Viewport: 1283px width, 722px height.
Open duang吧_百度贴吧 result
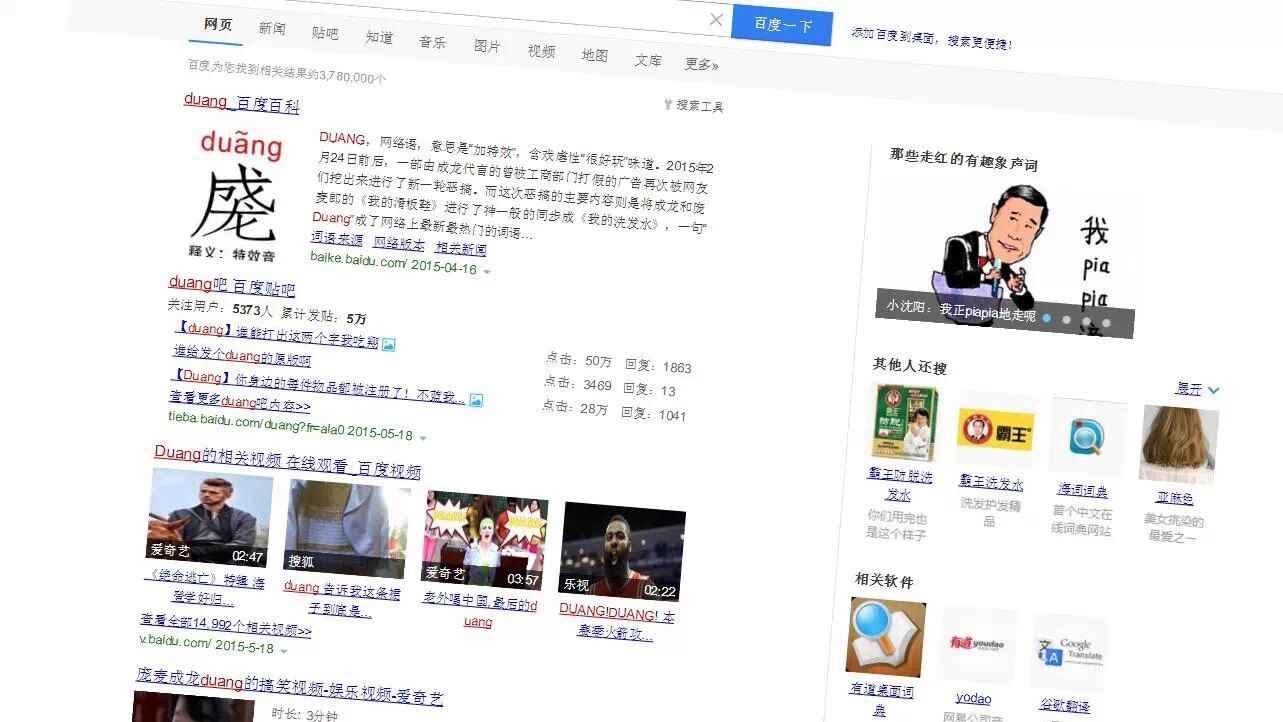[x=232, y=286]
